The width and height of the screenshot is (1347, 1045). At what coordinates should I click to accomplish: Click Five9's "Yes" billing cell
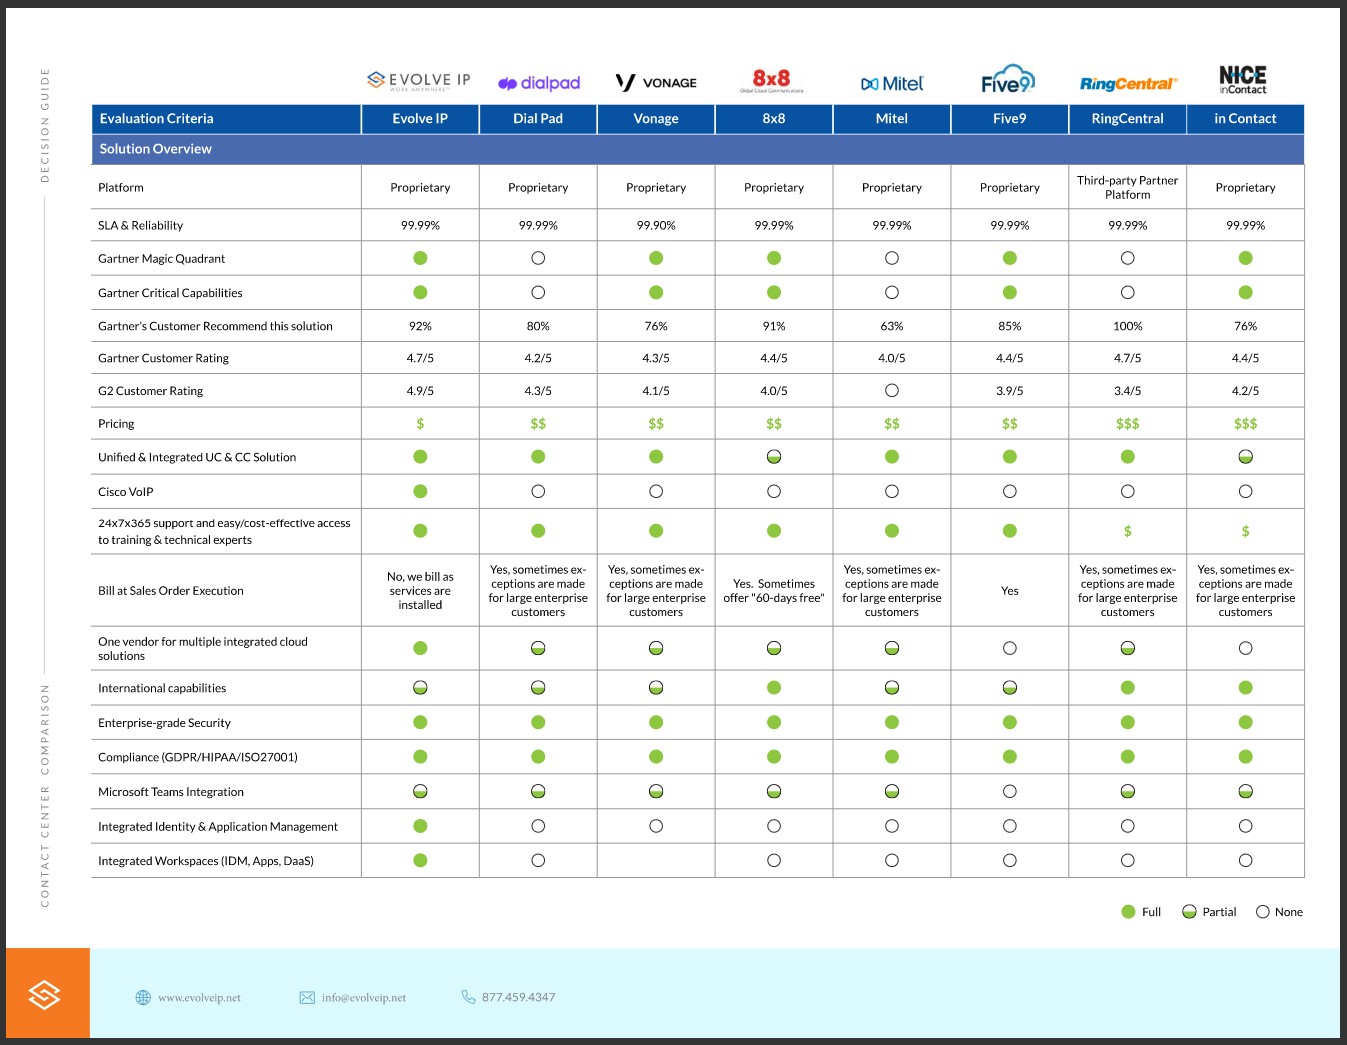tap(1010, 591)
